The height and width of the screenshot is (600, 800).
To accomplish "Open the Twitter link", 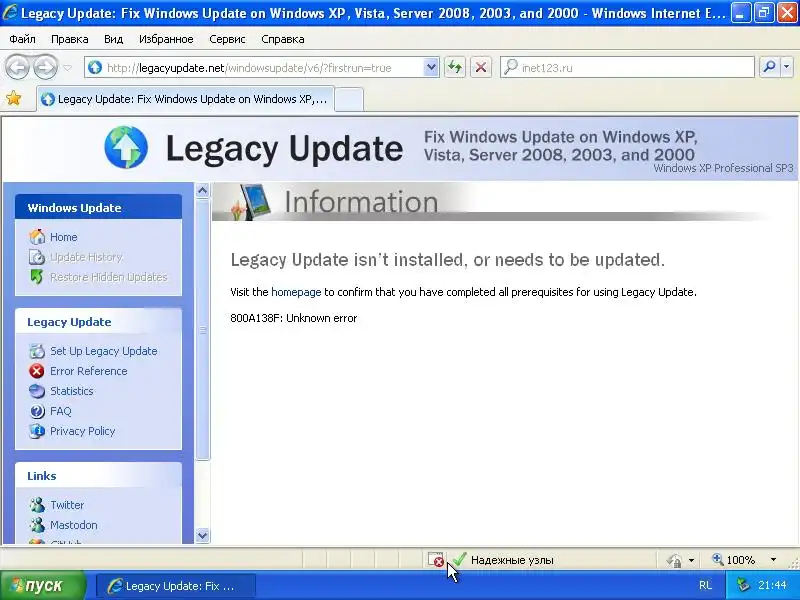I will pos(67,505).
